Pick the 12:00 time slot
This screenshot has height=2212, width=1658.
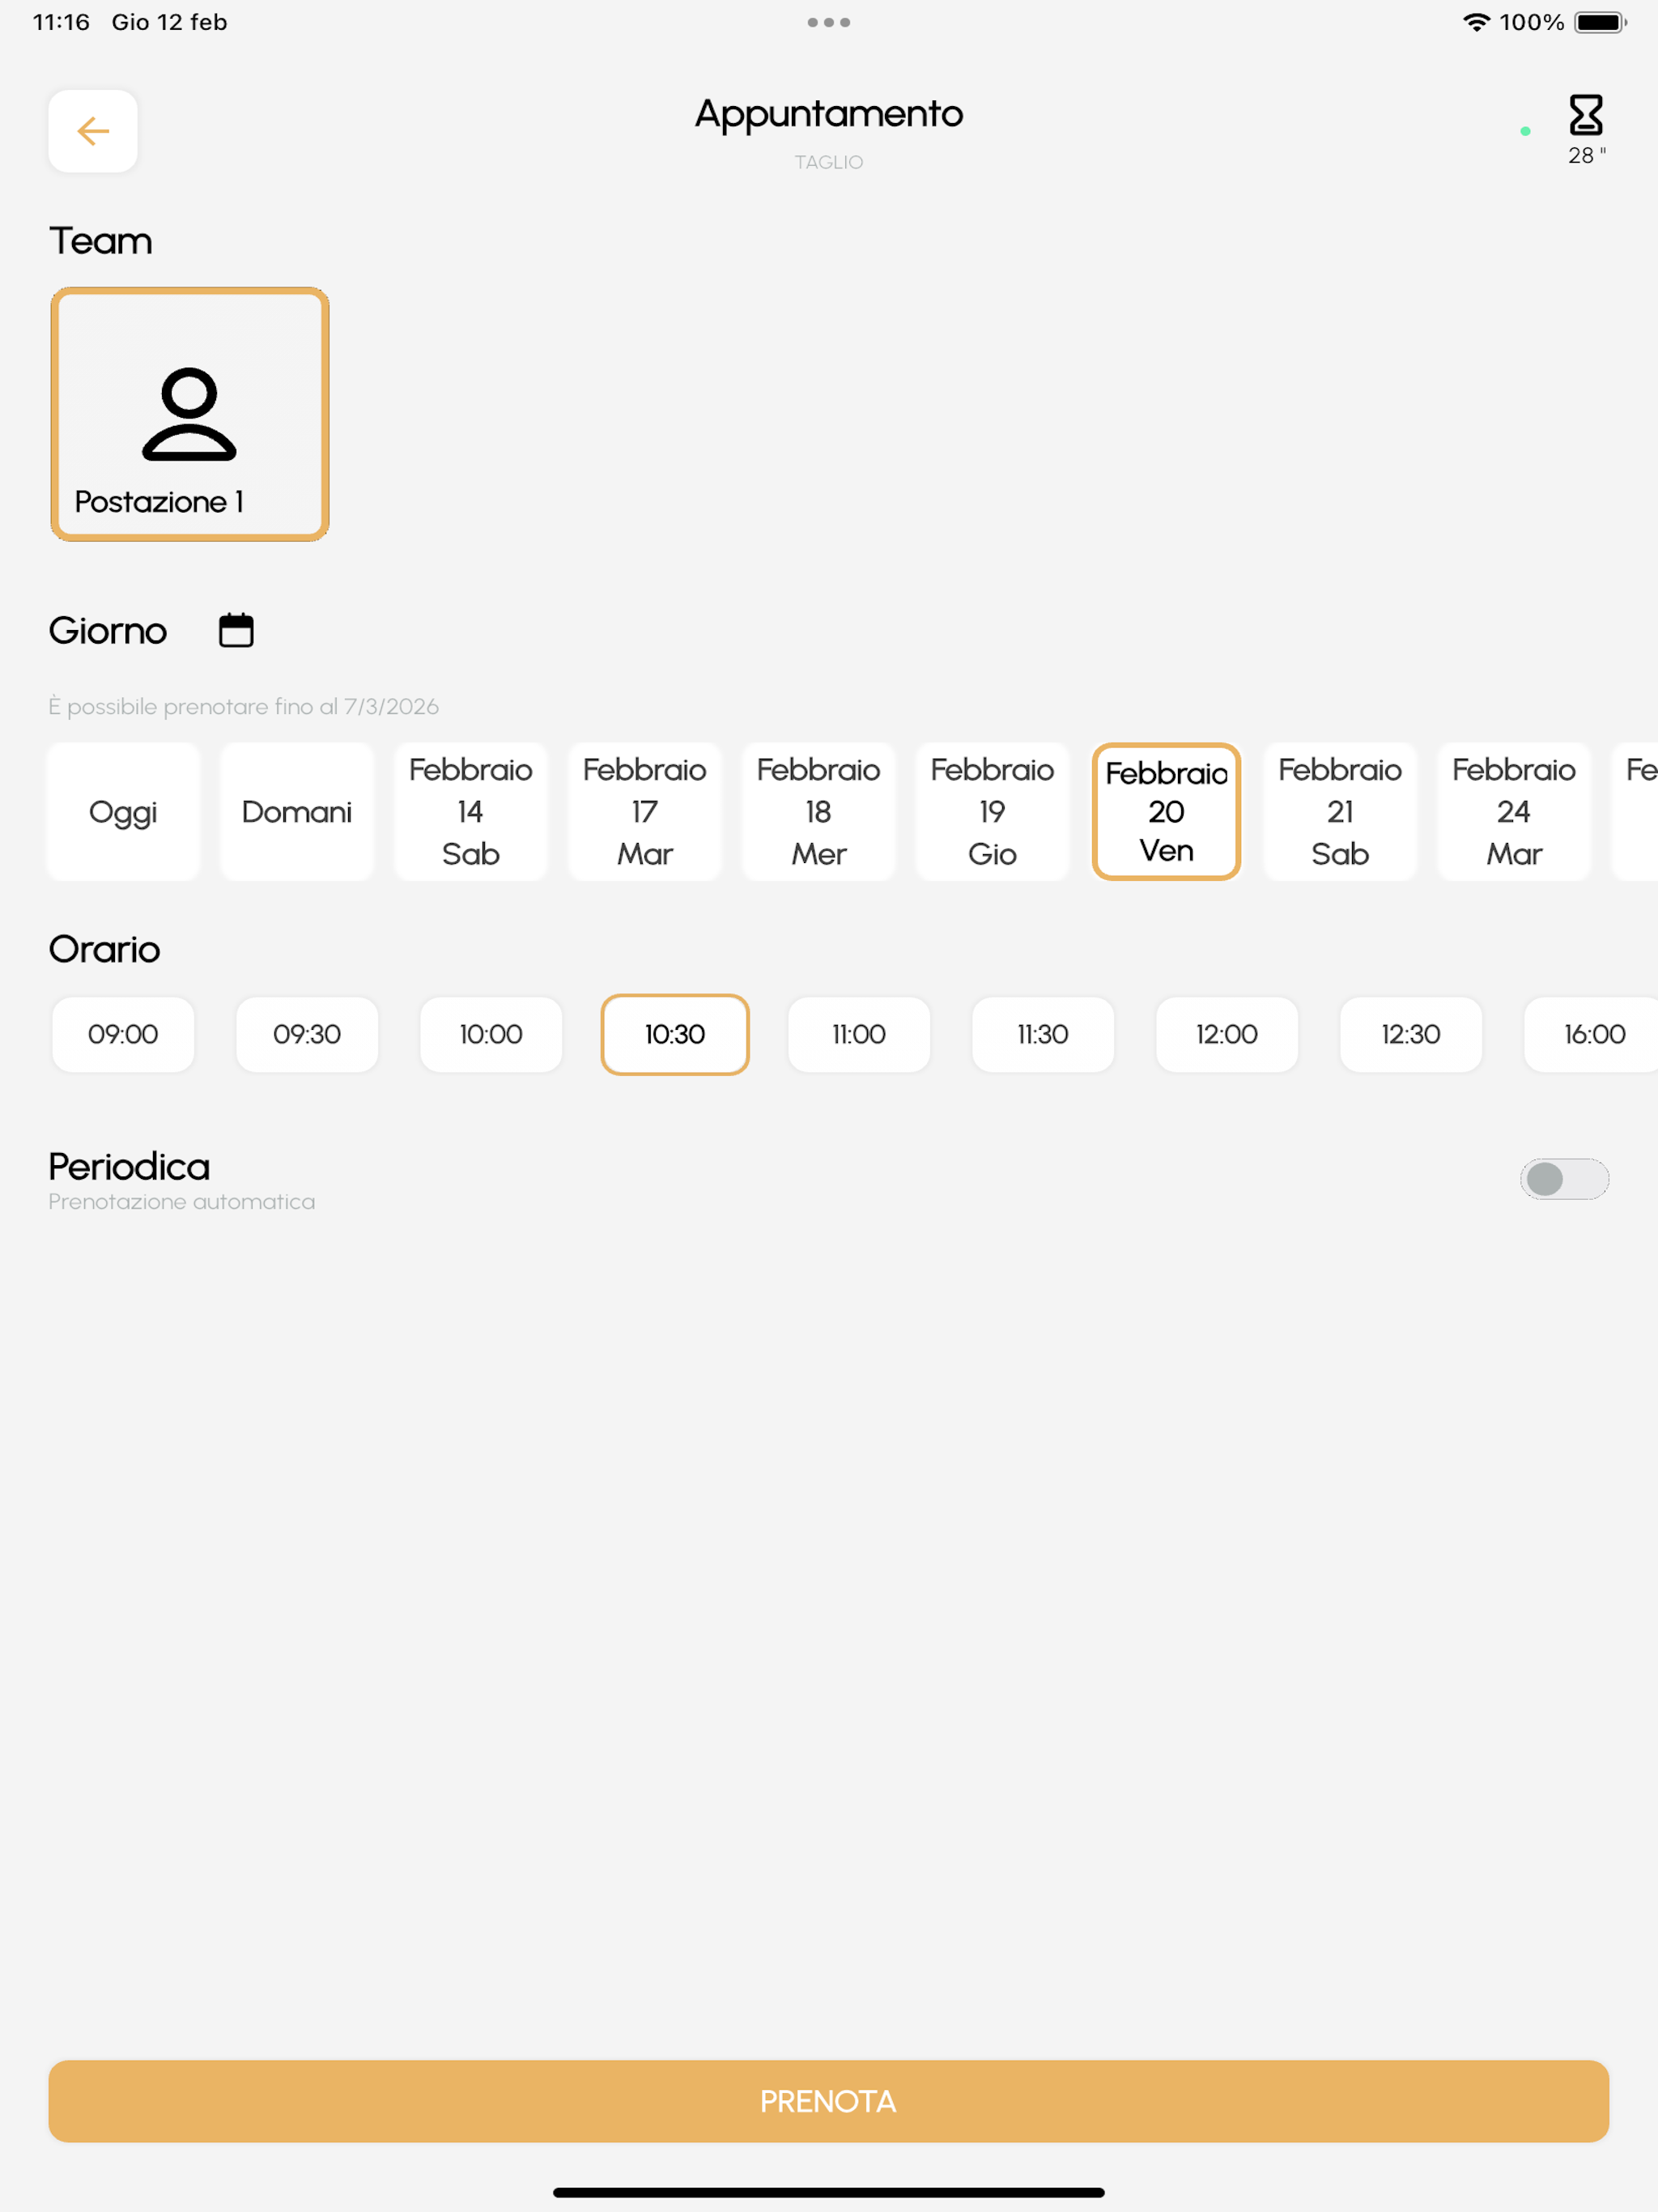(1227, 1034)
